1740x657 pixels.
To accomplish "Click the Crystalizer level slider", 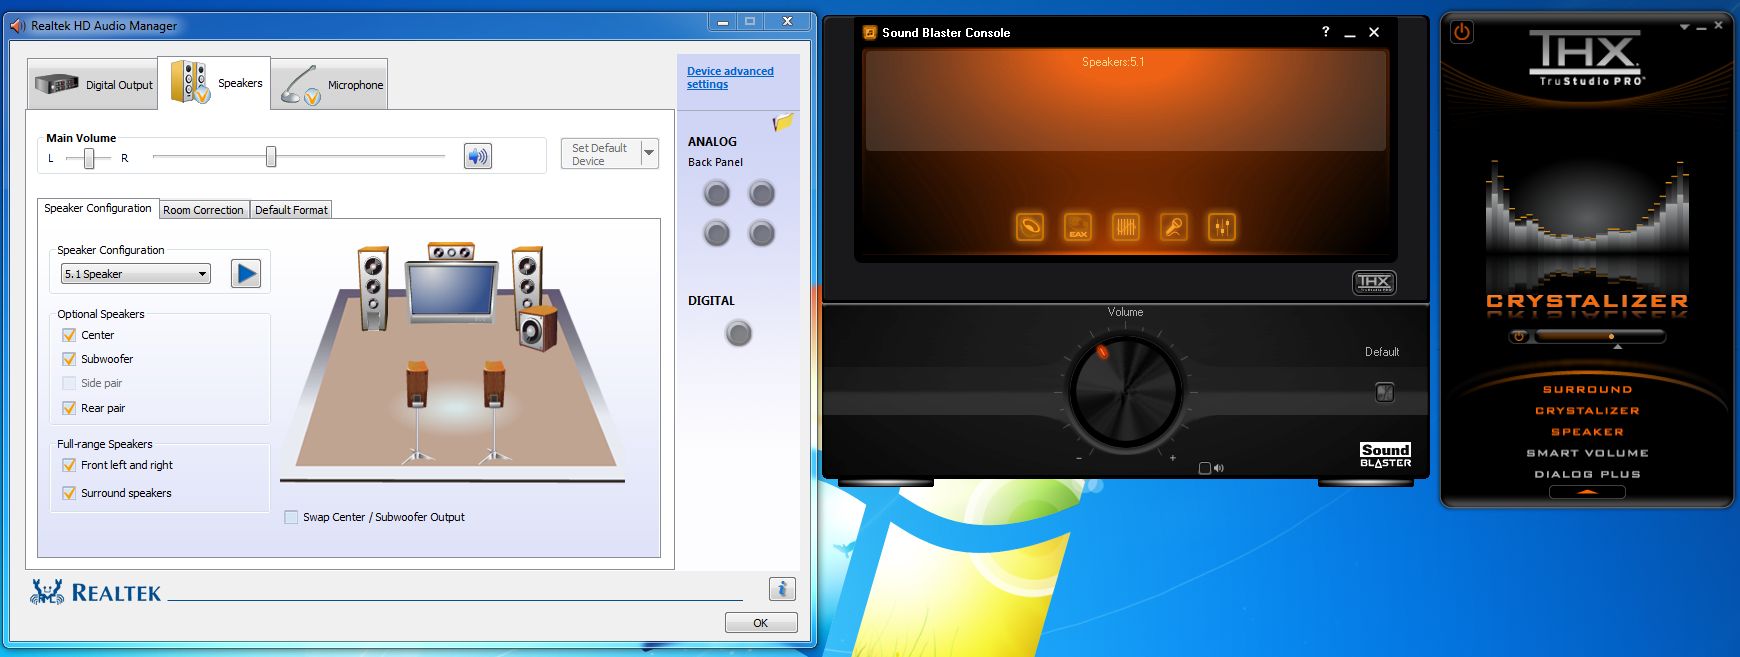I will coord(1599,337).
